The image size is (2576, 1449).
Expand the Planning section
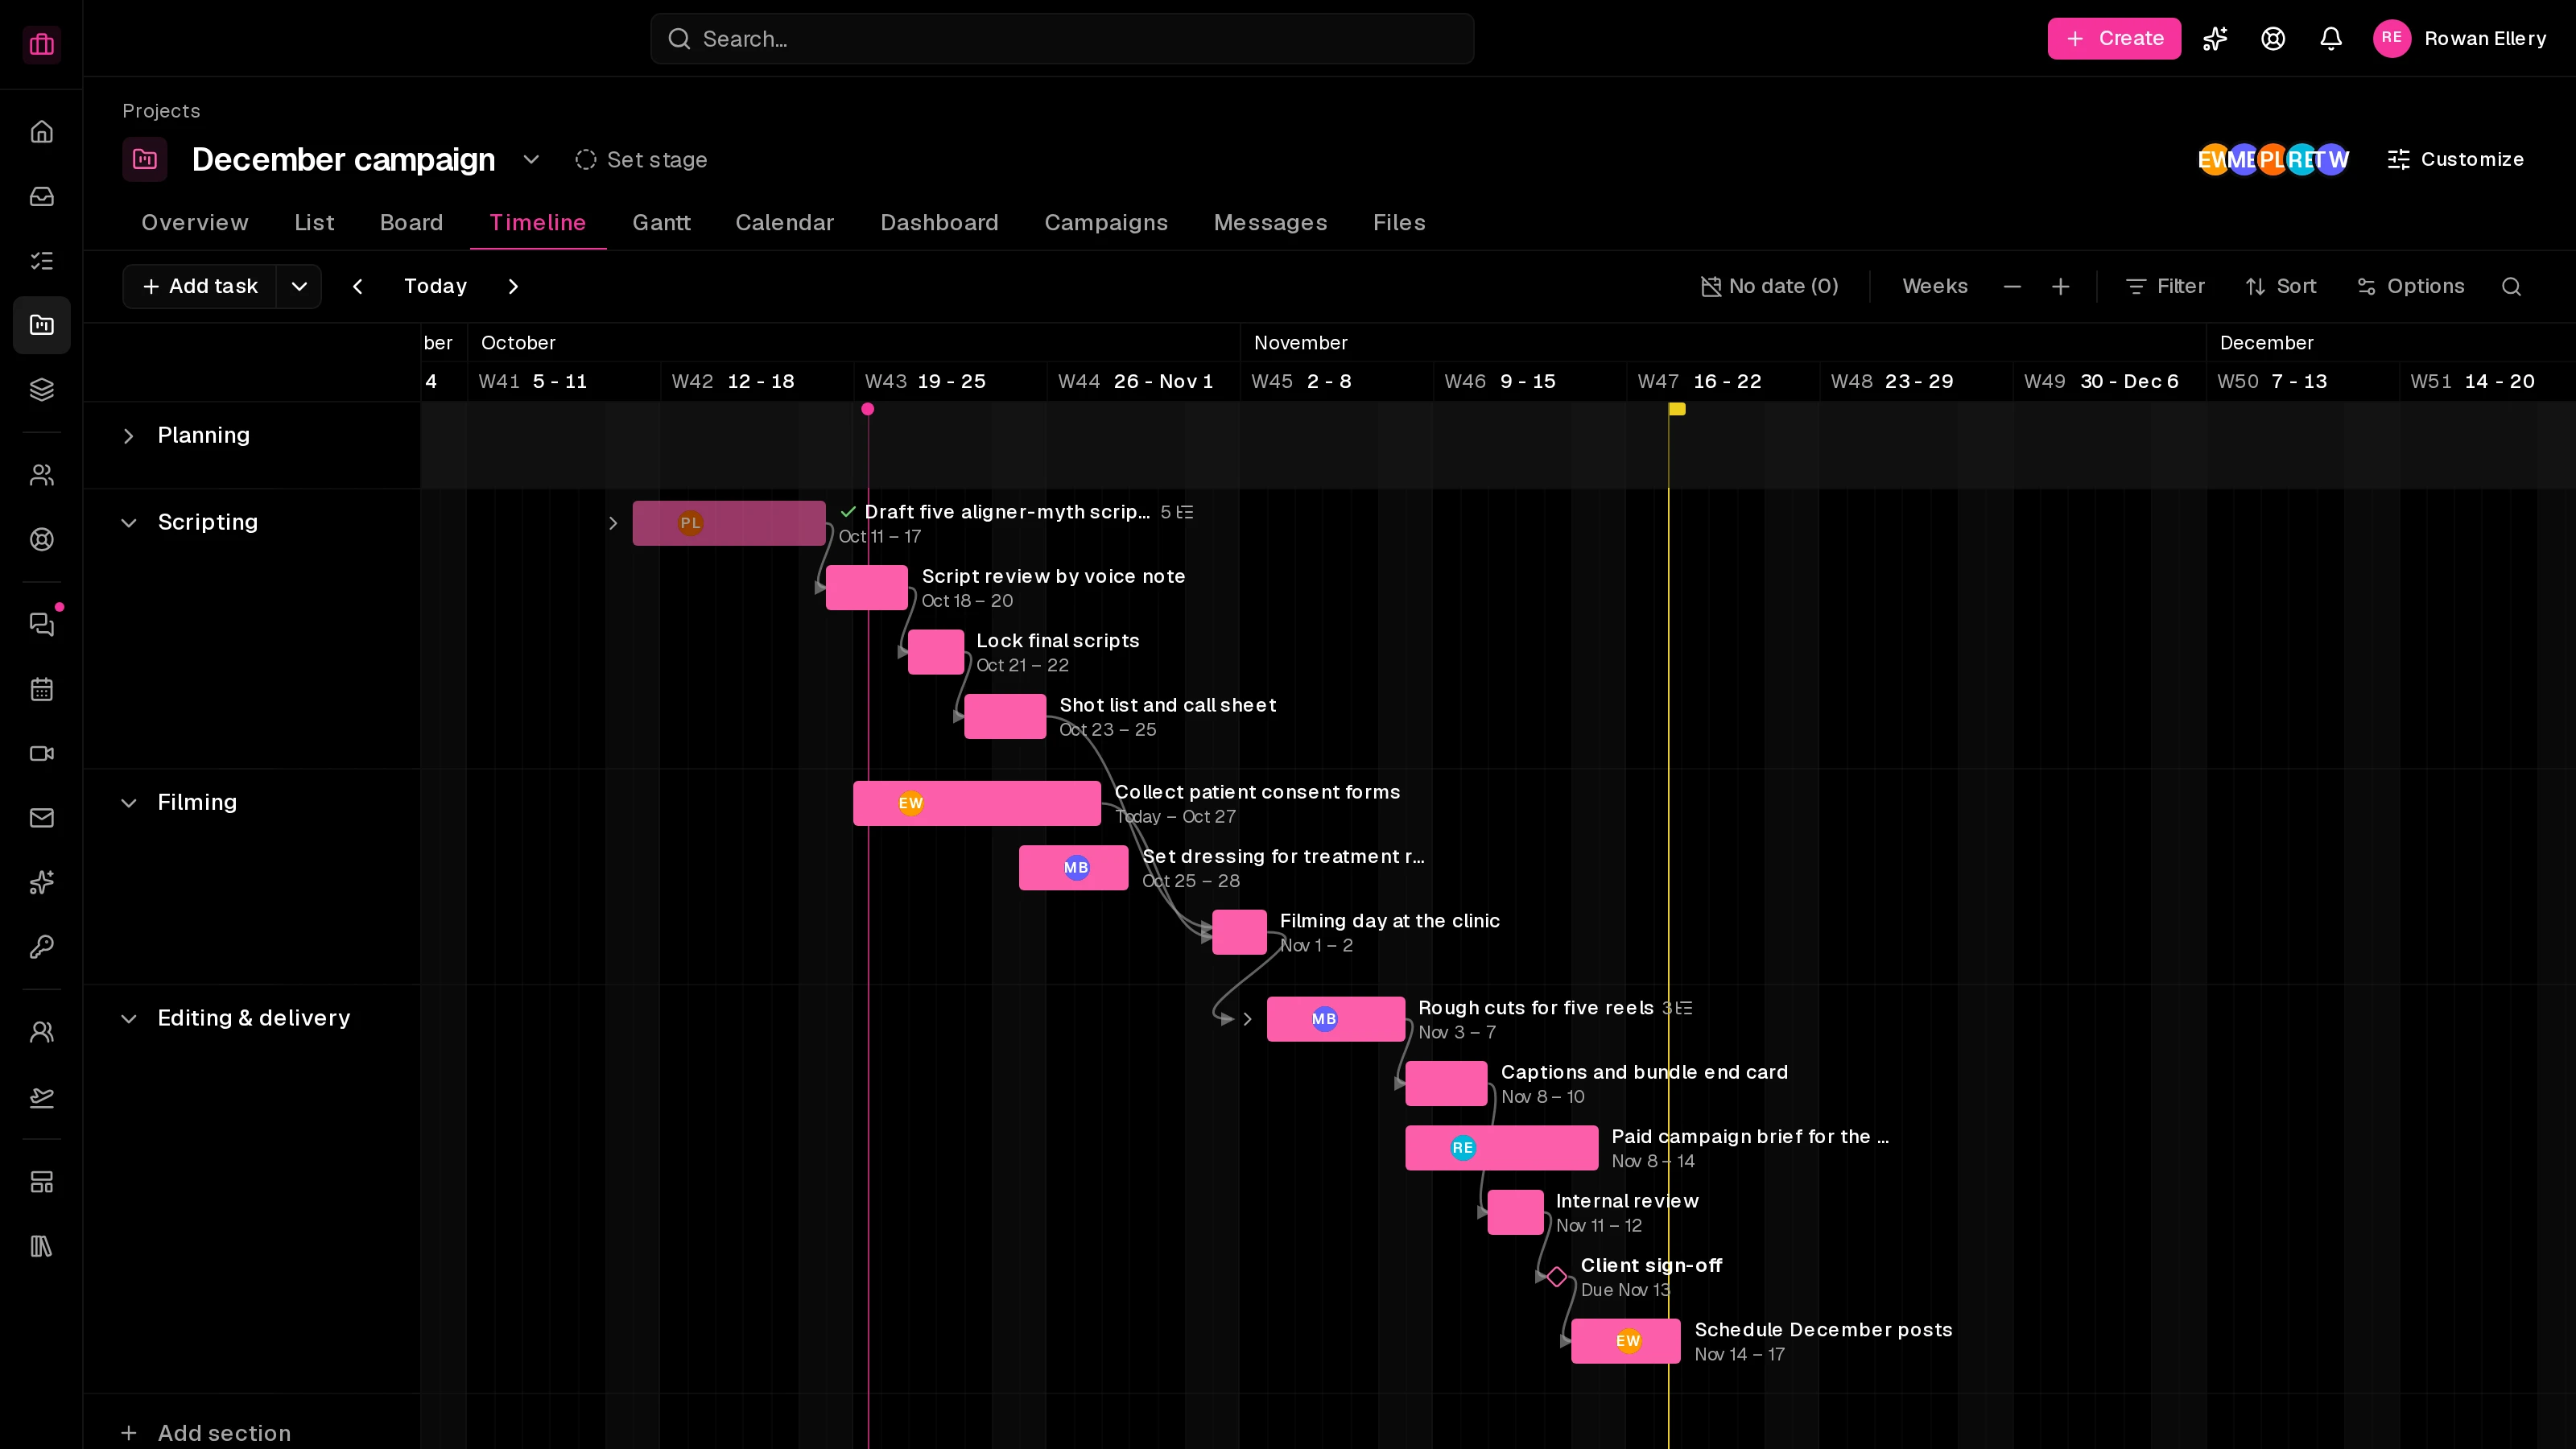[x=128, y=436]
